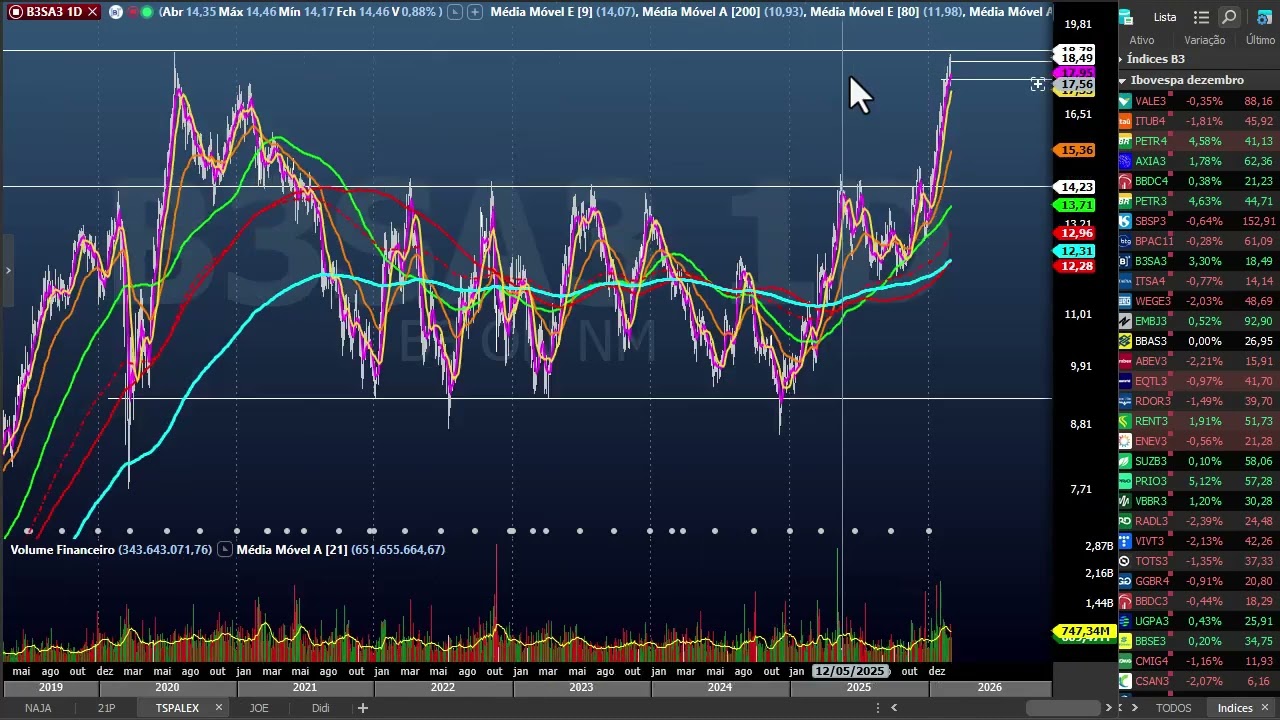Click the plus button to add an indicator
The width and height of the screenshot is (1280, 720).
coord(474,12)
